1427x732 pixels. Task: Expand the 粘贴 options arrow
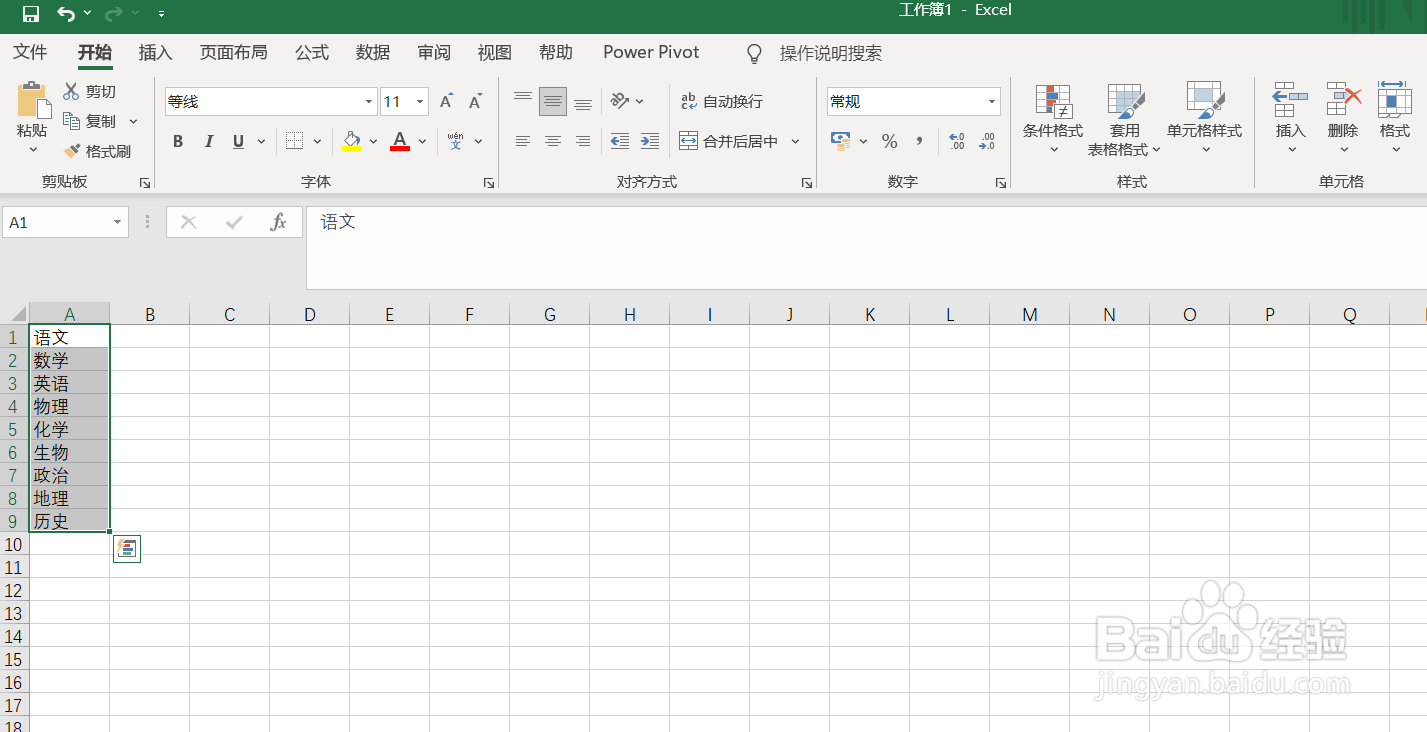(x=32, y=150)
